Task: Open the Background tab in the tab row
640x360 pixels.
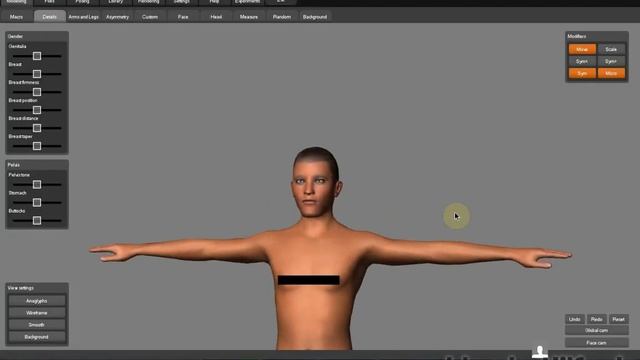Action: (x=315, y=17)
